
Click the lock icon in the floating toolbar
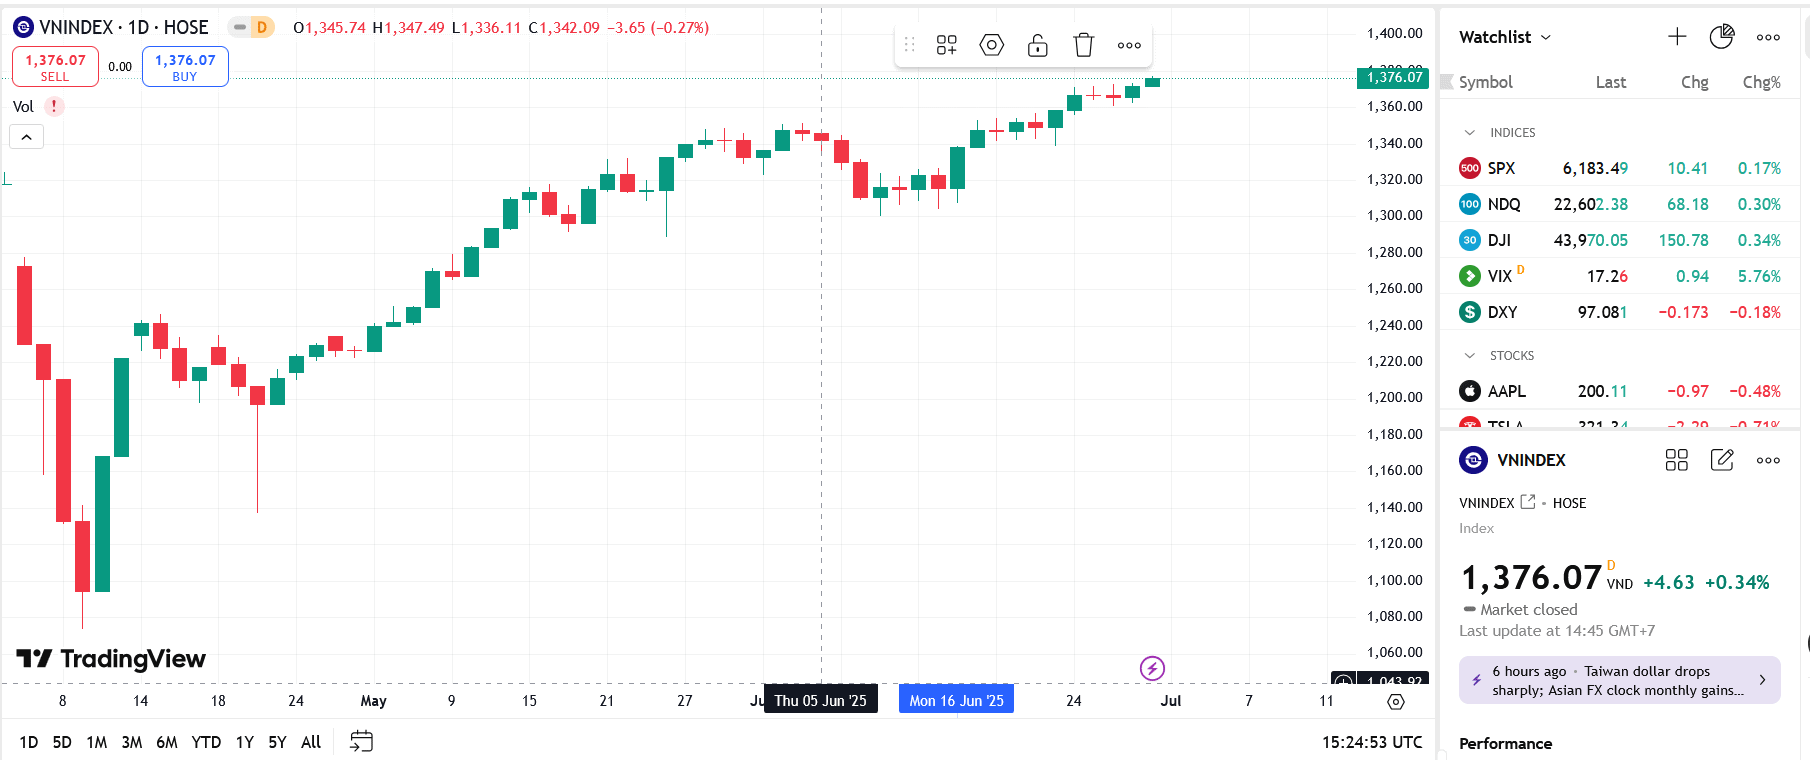[1037, 45]
